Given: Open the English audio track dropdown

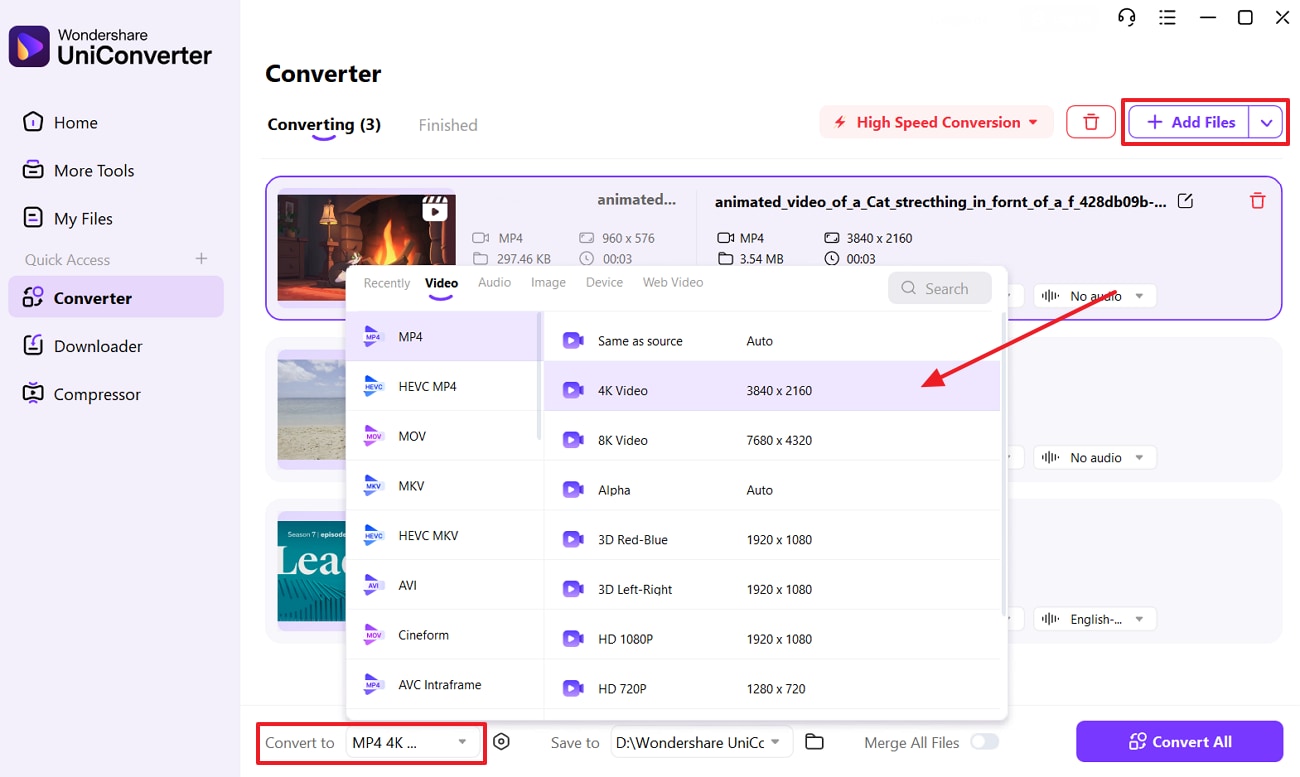Looking at the screenshot, I should click(x=1095, y=619).
